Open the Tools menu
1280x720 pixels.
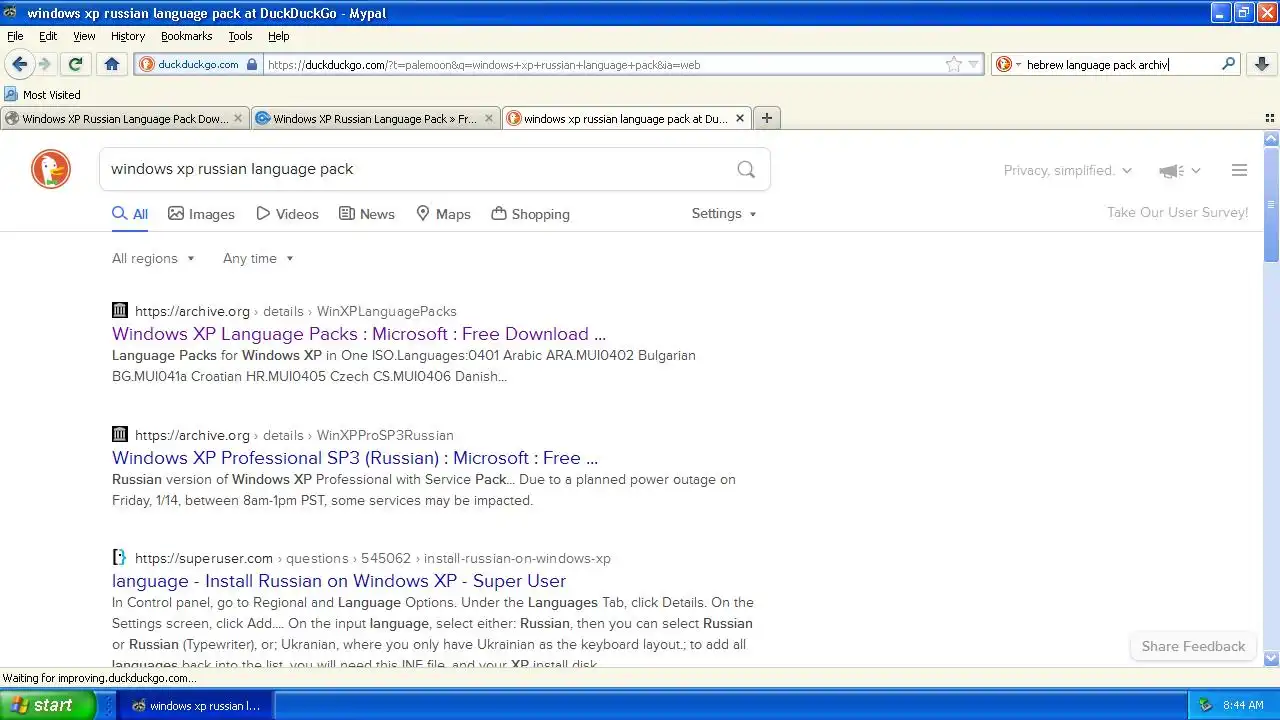(x=240, y=36)
